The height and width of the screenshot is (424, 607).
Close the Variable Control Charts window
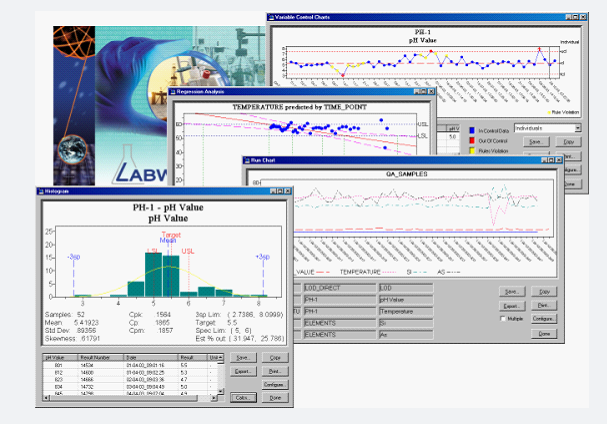pos(583,17)
